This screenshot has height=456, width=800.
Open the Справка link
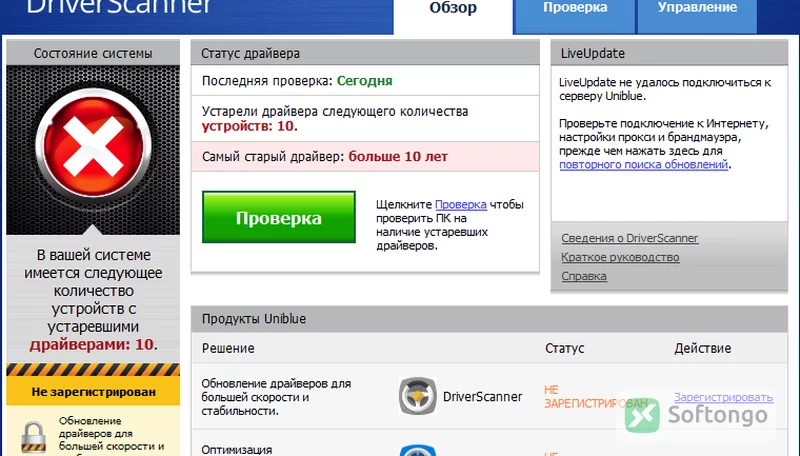(584, 276)
